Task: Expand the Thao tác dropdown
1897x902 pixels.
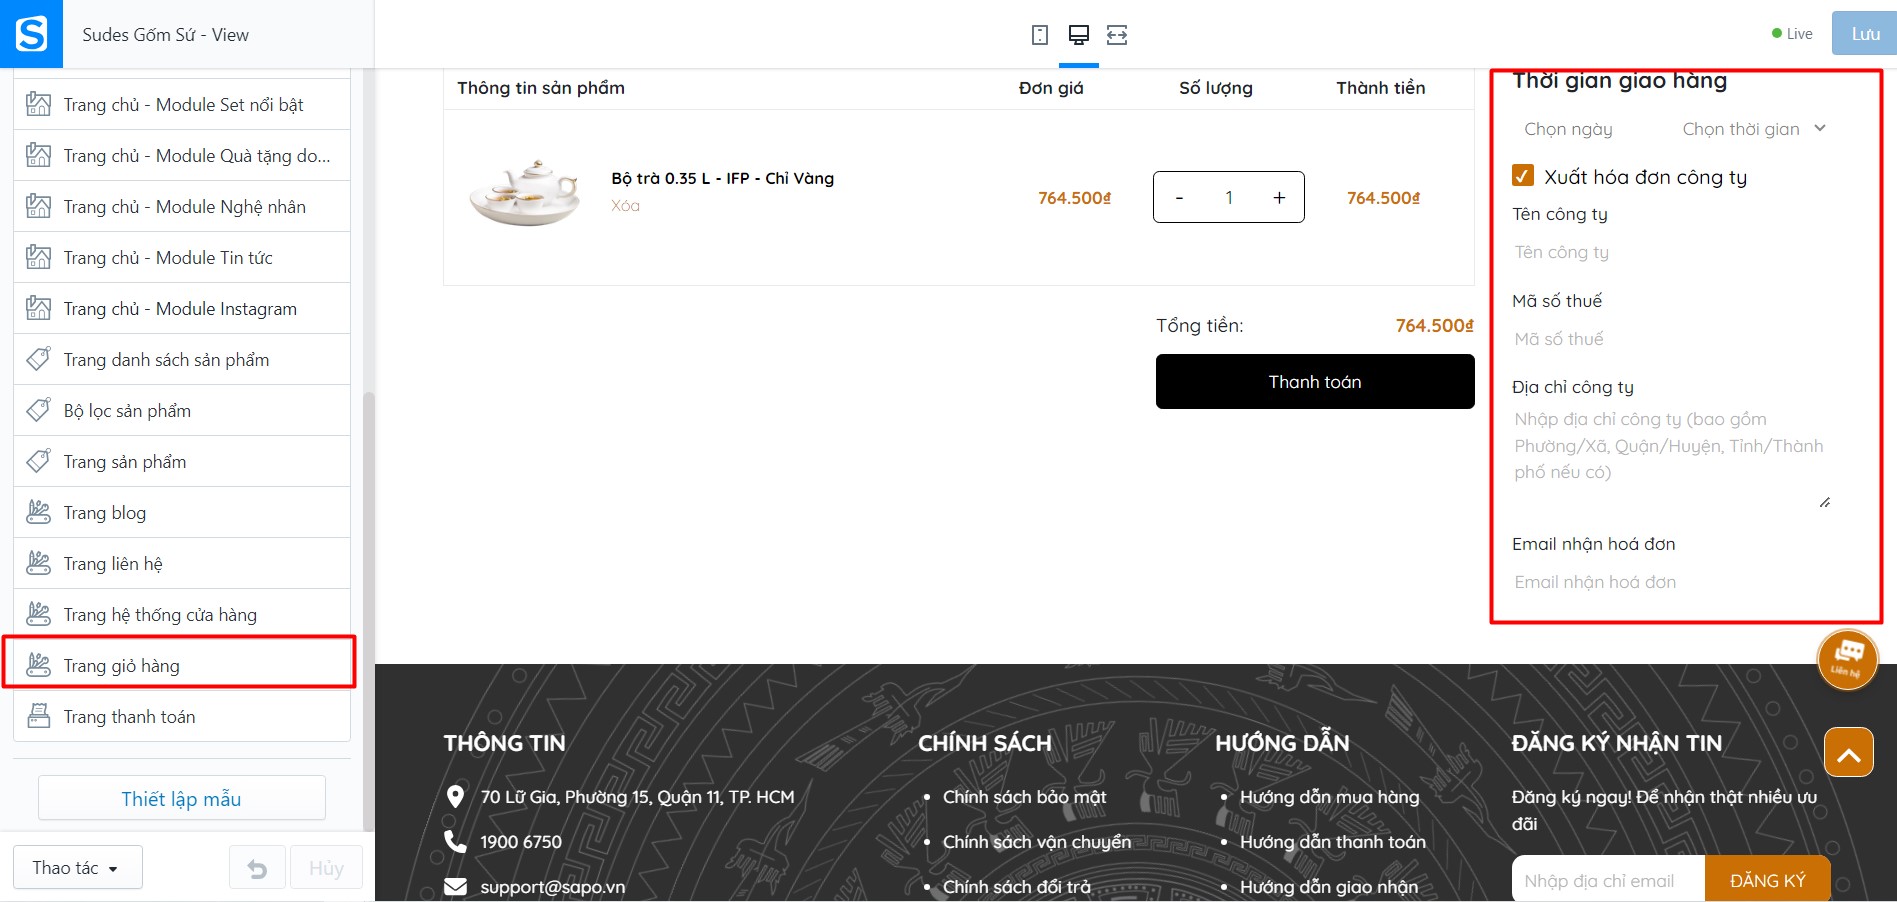Action: (x=78, y=868)
